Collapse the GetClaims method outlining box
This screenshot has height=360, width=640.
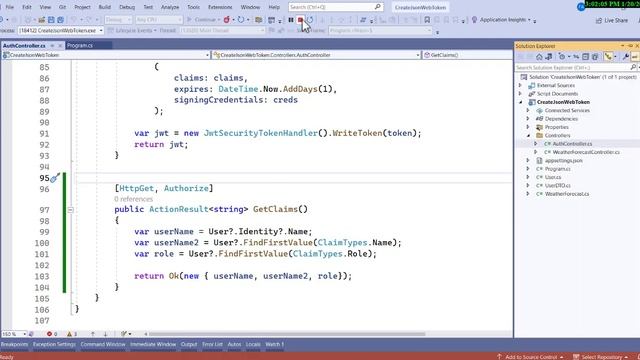(x=70, y=210)
